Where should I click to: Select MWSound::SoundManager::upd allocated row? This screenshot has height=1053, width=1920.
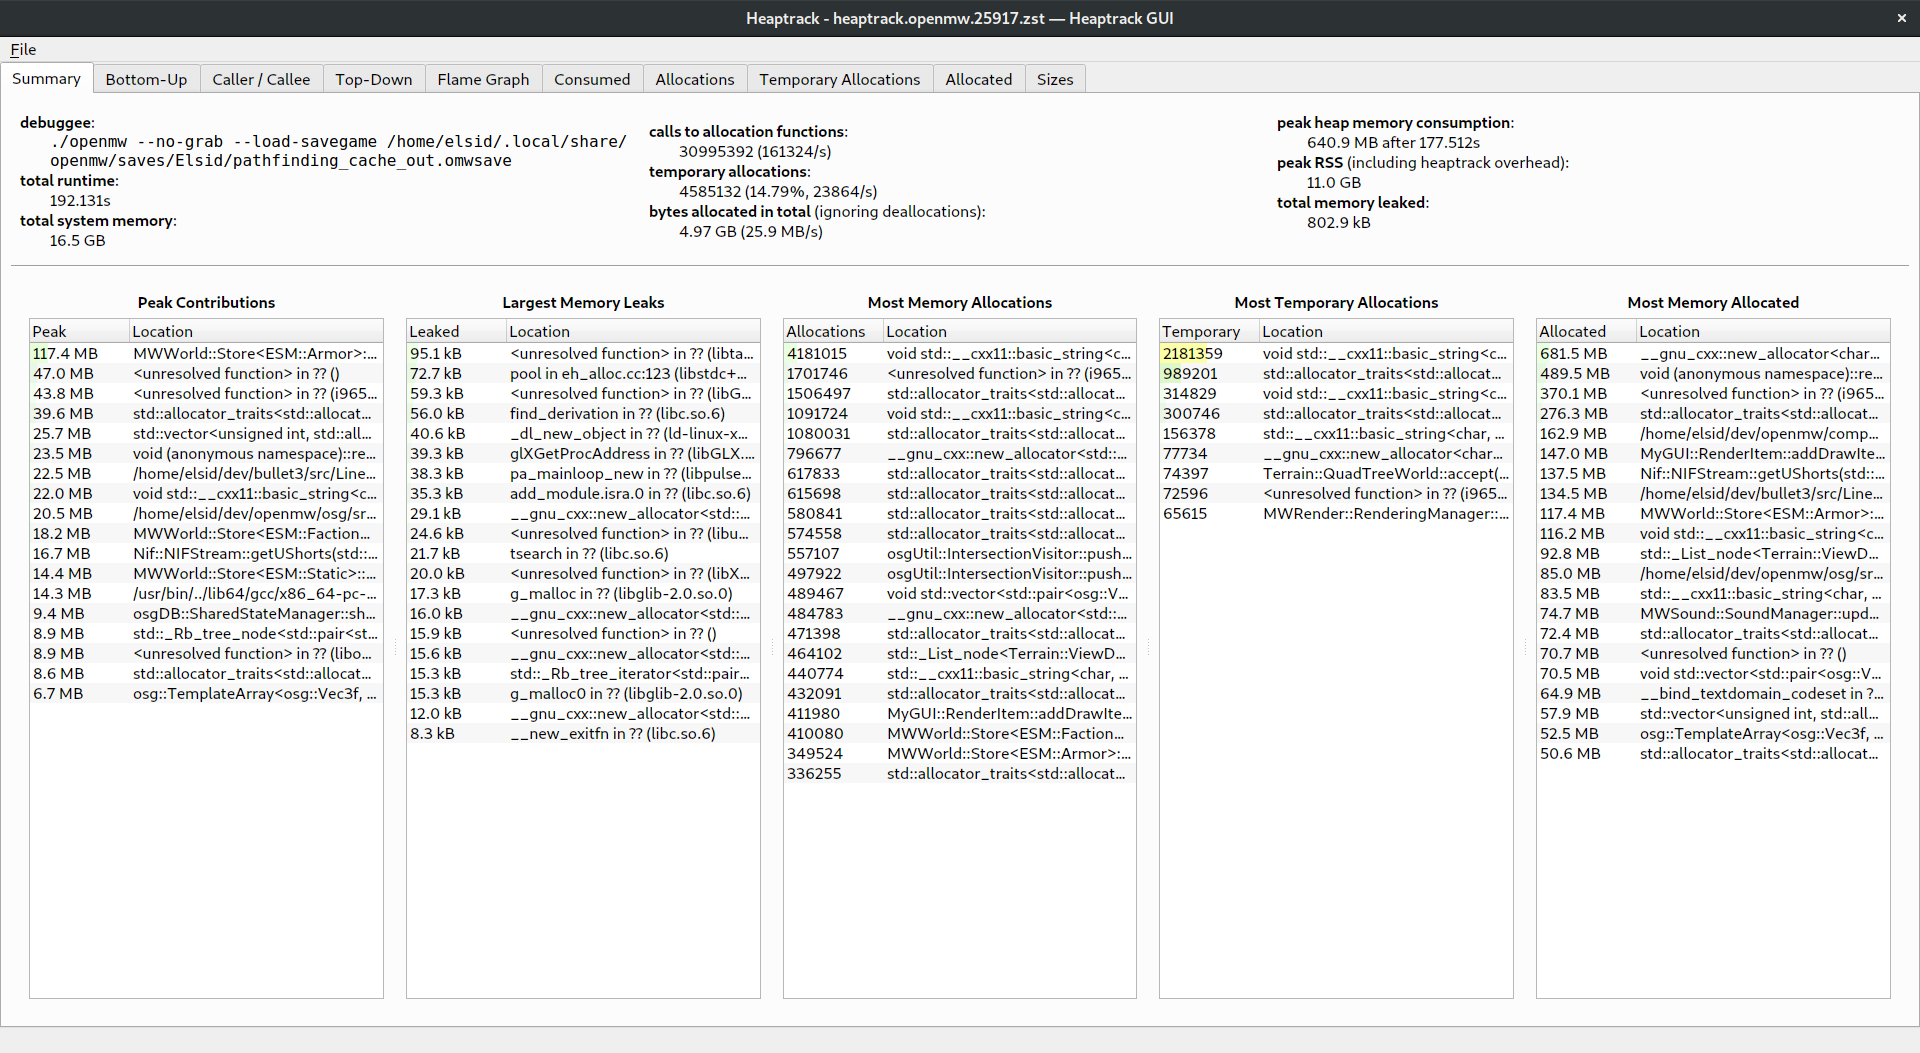(x=1713, y=613)
